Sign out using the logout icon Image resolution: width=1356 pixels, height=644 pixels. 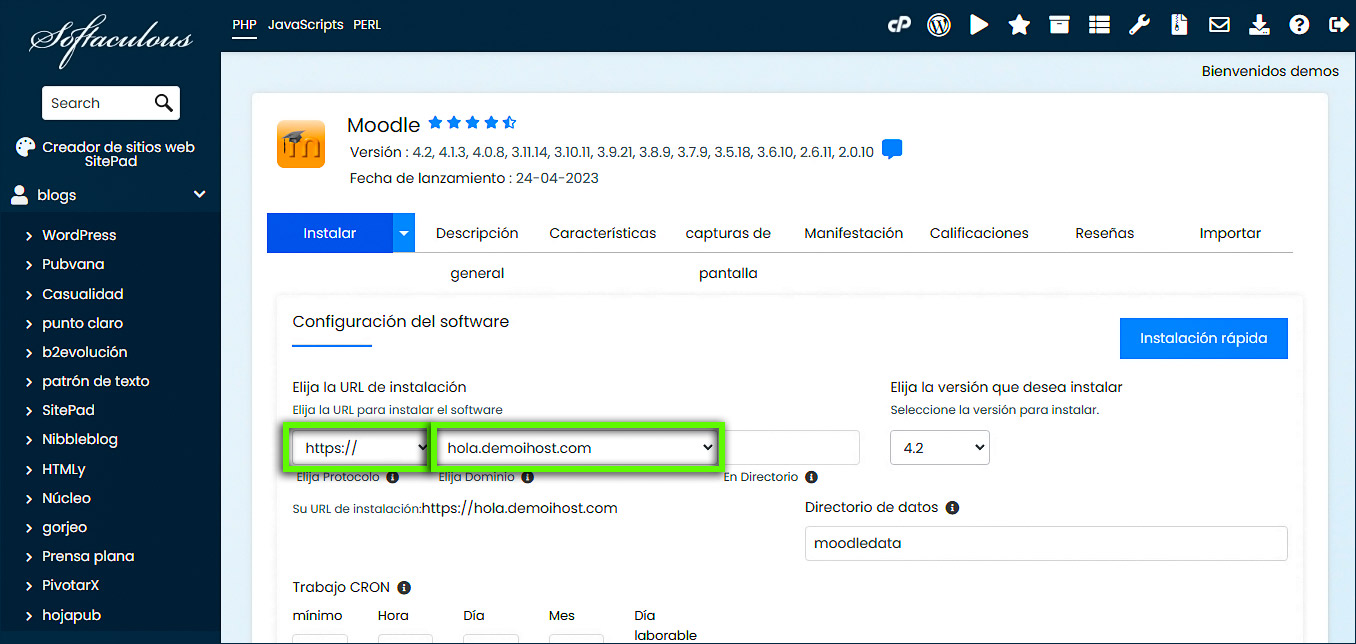(1338, 24)
